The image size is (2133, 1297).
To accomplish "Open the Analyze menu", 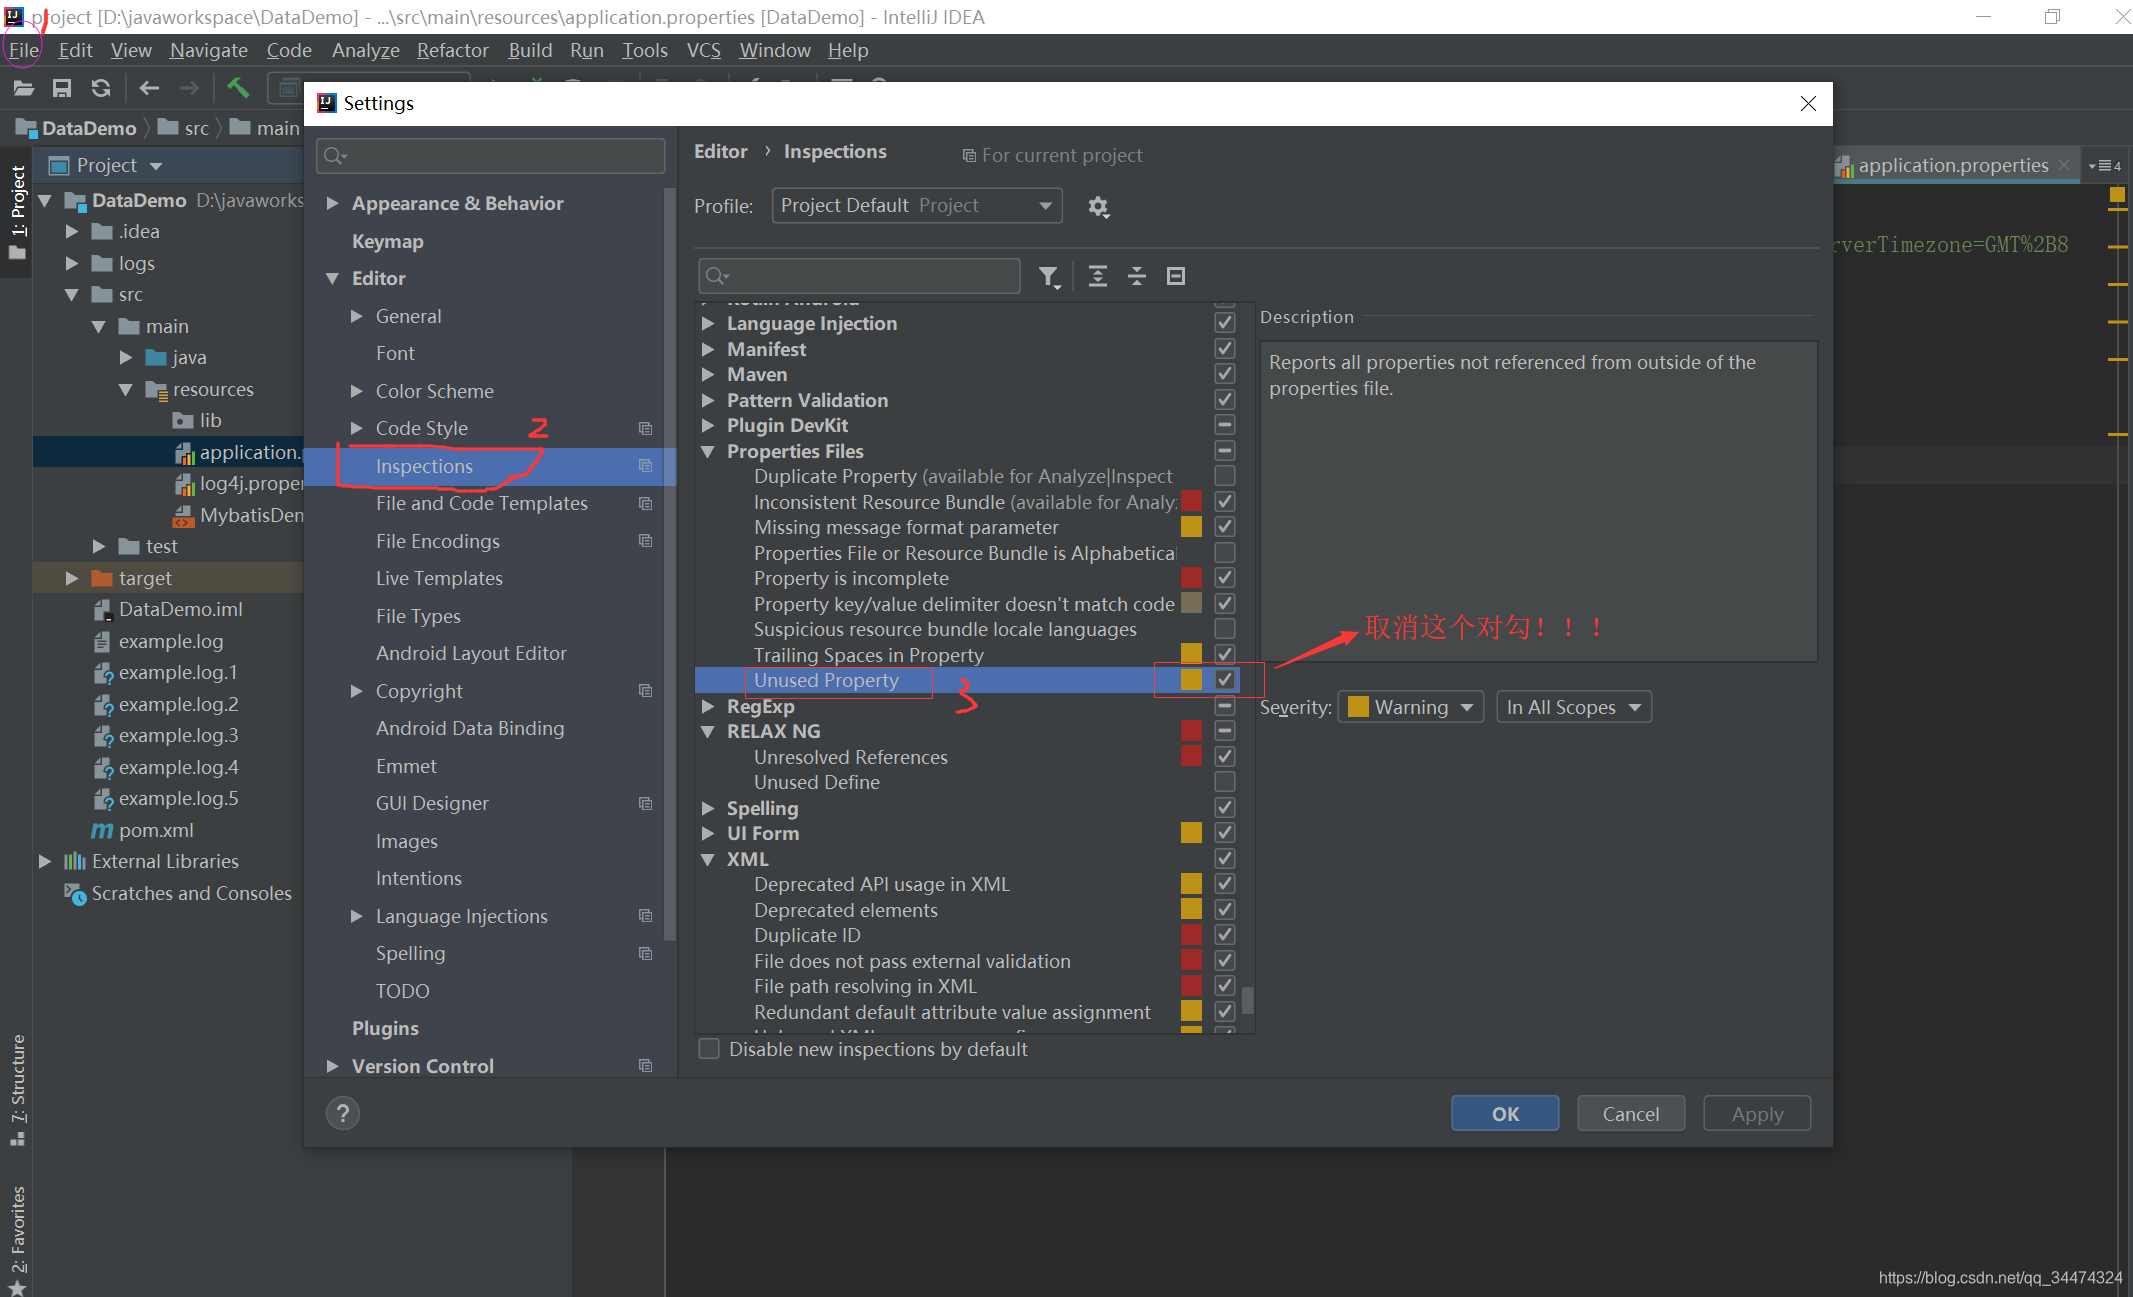I will coord(366,50).
